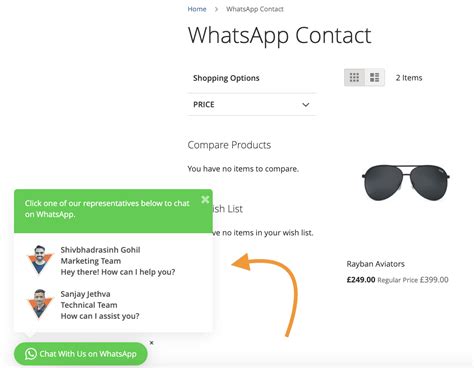Chat with Sanjay Jethva from Technical Team
The image size is (474, 368).
pyautogui.click(x=113, y=305)
